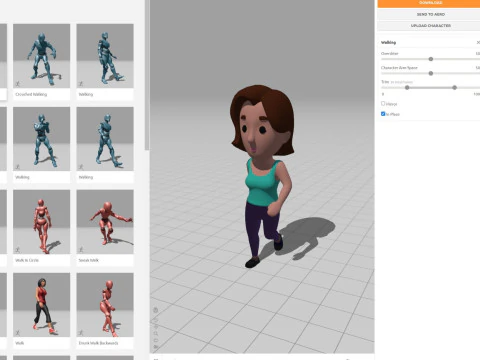Click the Send to Aero button
The image size is (480, 360).
[429, 14]
